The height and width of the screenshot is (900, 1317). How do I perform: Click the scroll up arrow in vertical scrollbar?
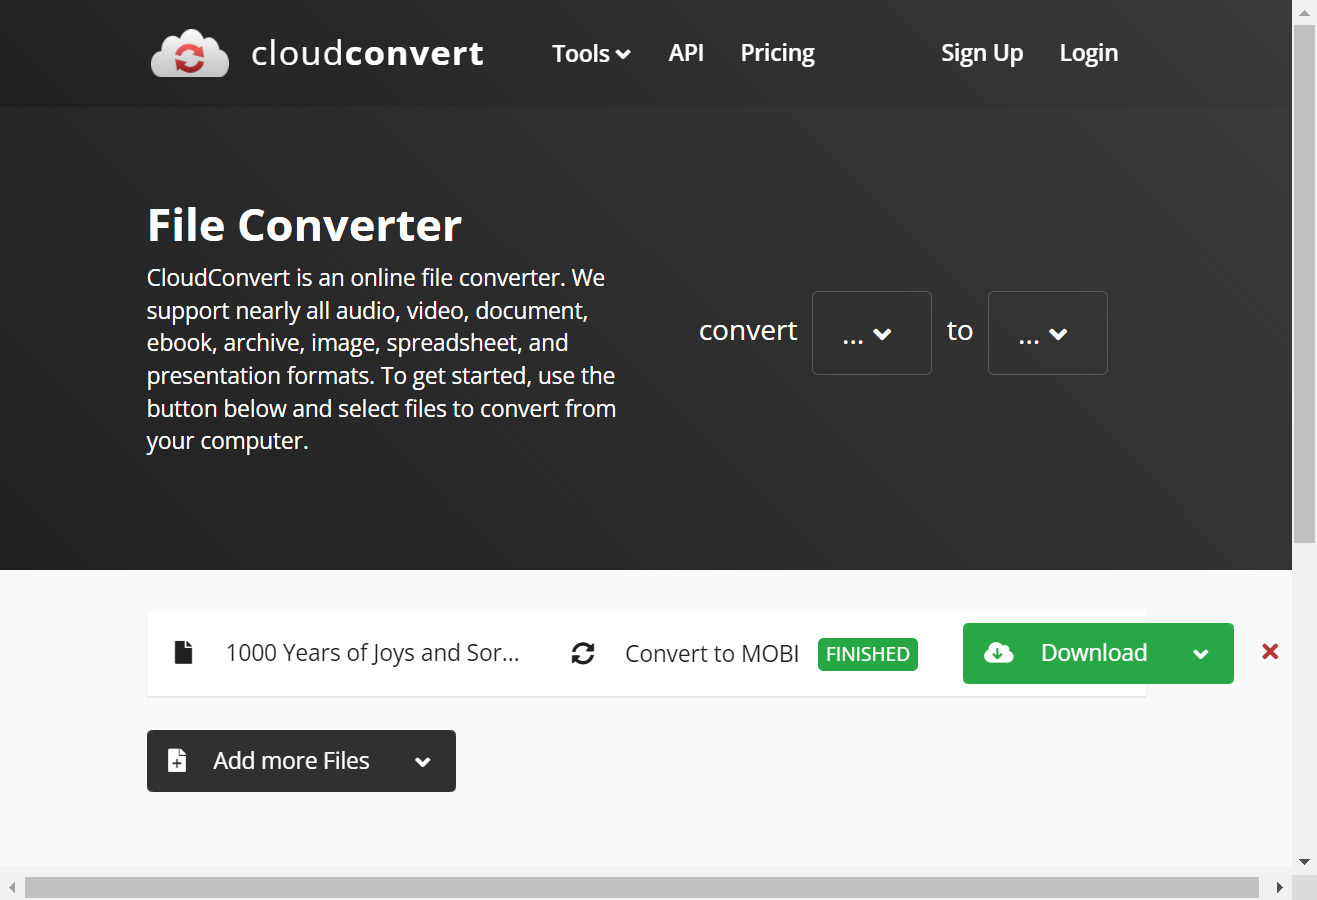[x=1304, y=12]
